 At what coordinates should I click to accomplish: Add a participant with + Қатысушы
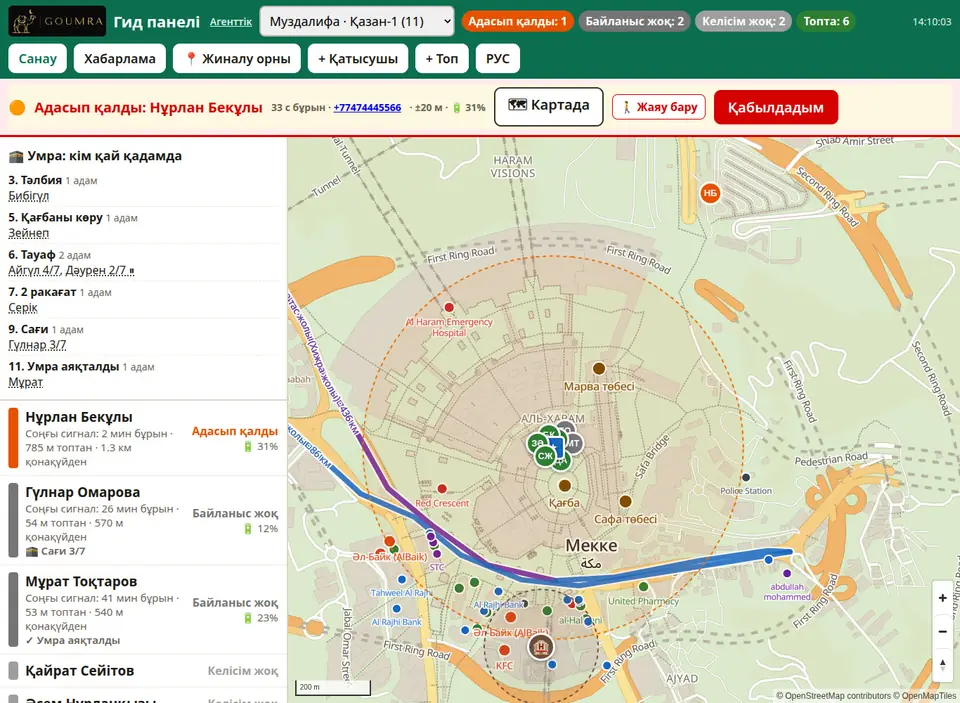[358, 59]
